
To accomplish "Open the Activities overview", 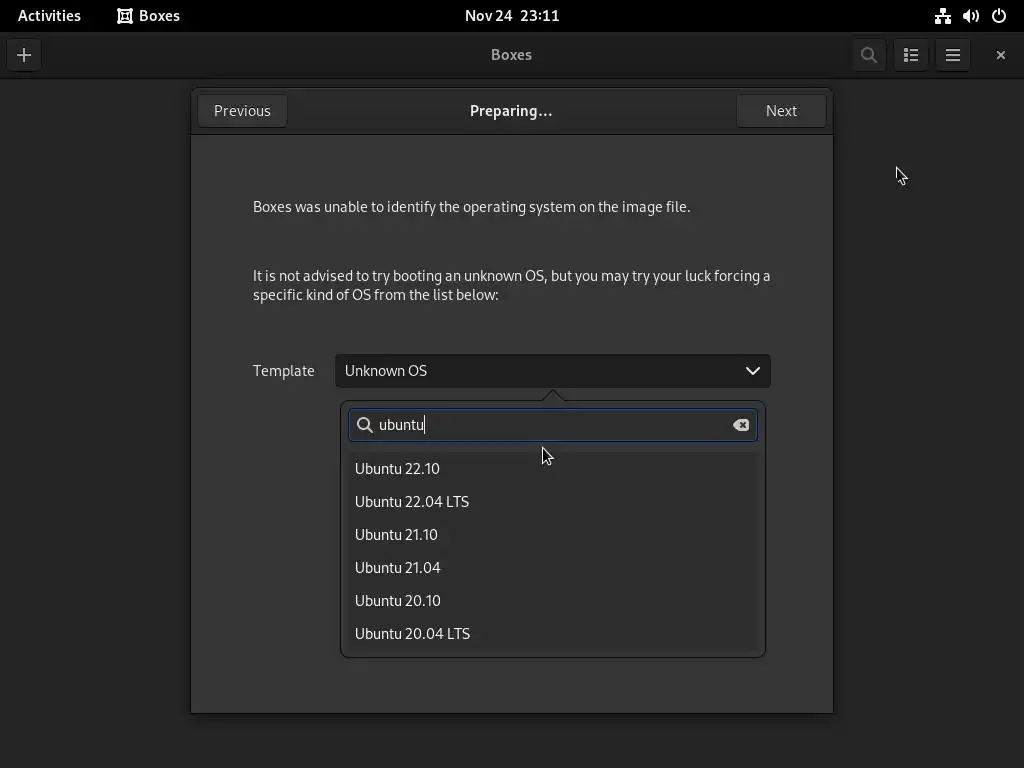I will coord(49,16).
